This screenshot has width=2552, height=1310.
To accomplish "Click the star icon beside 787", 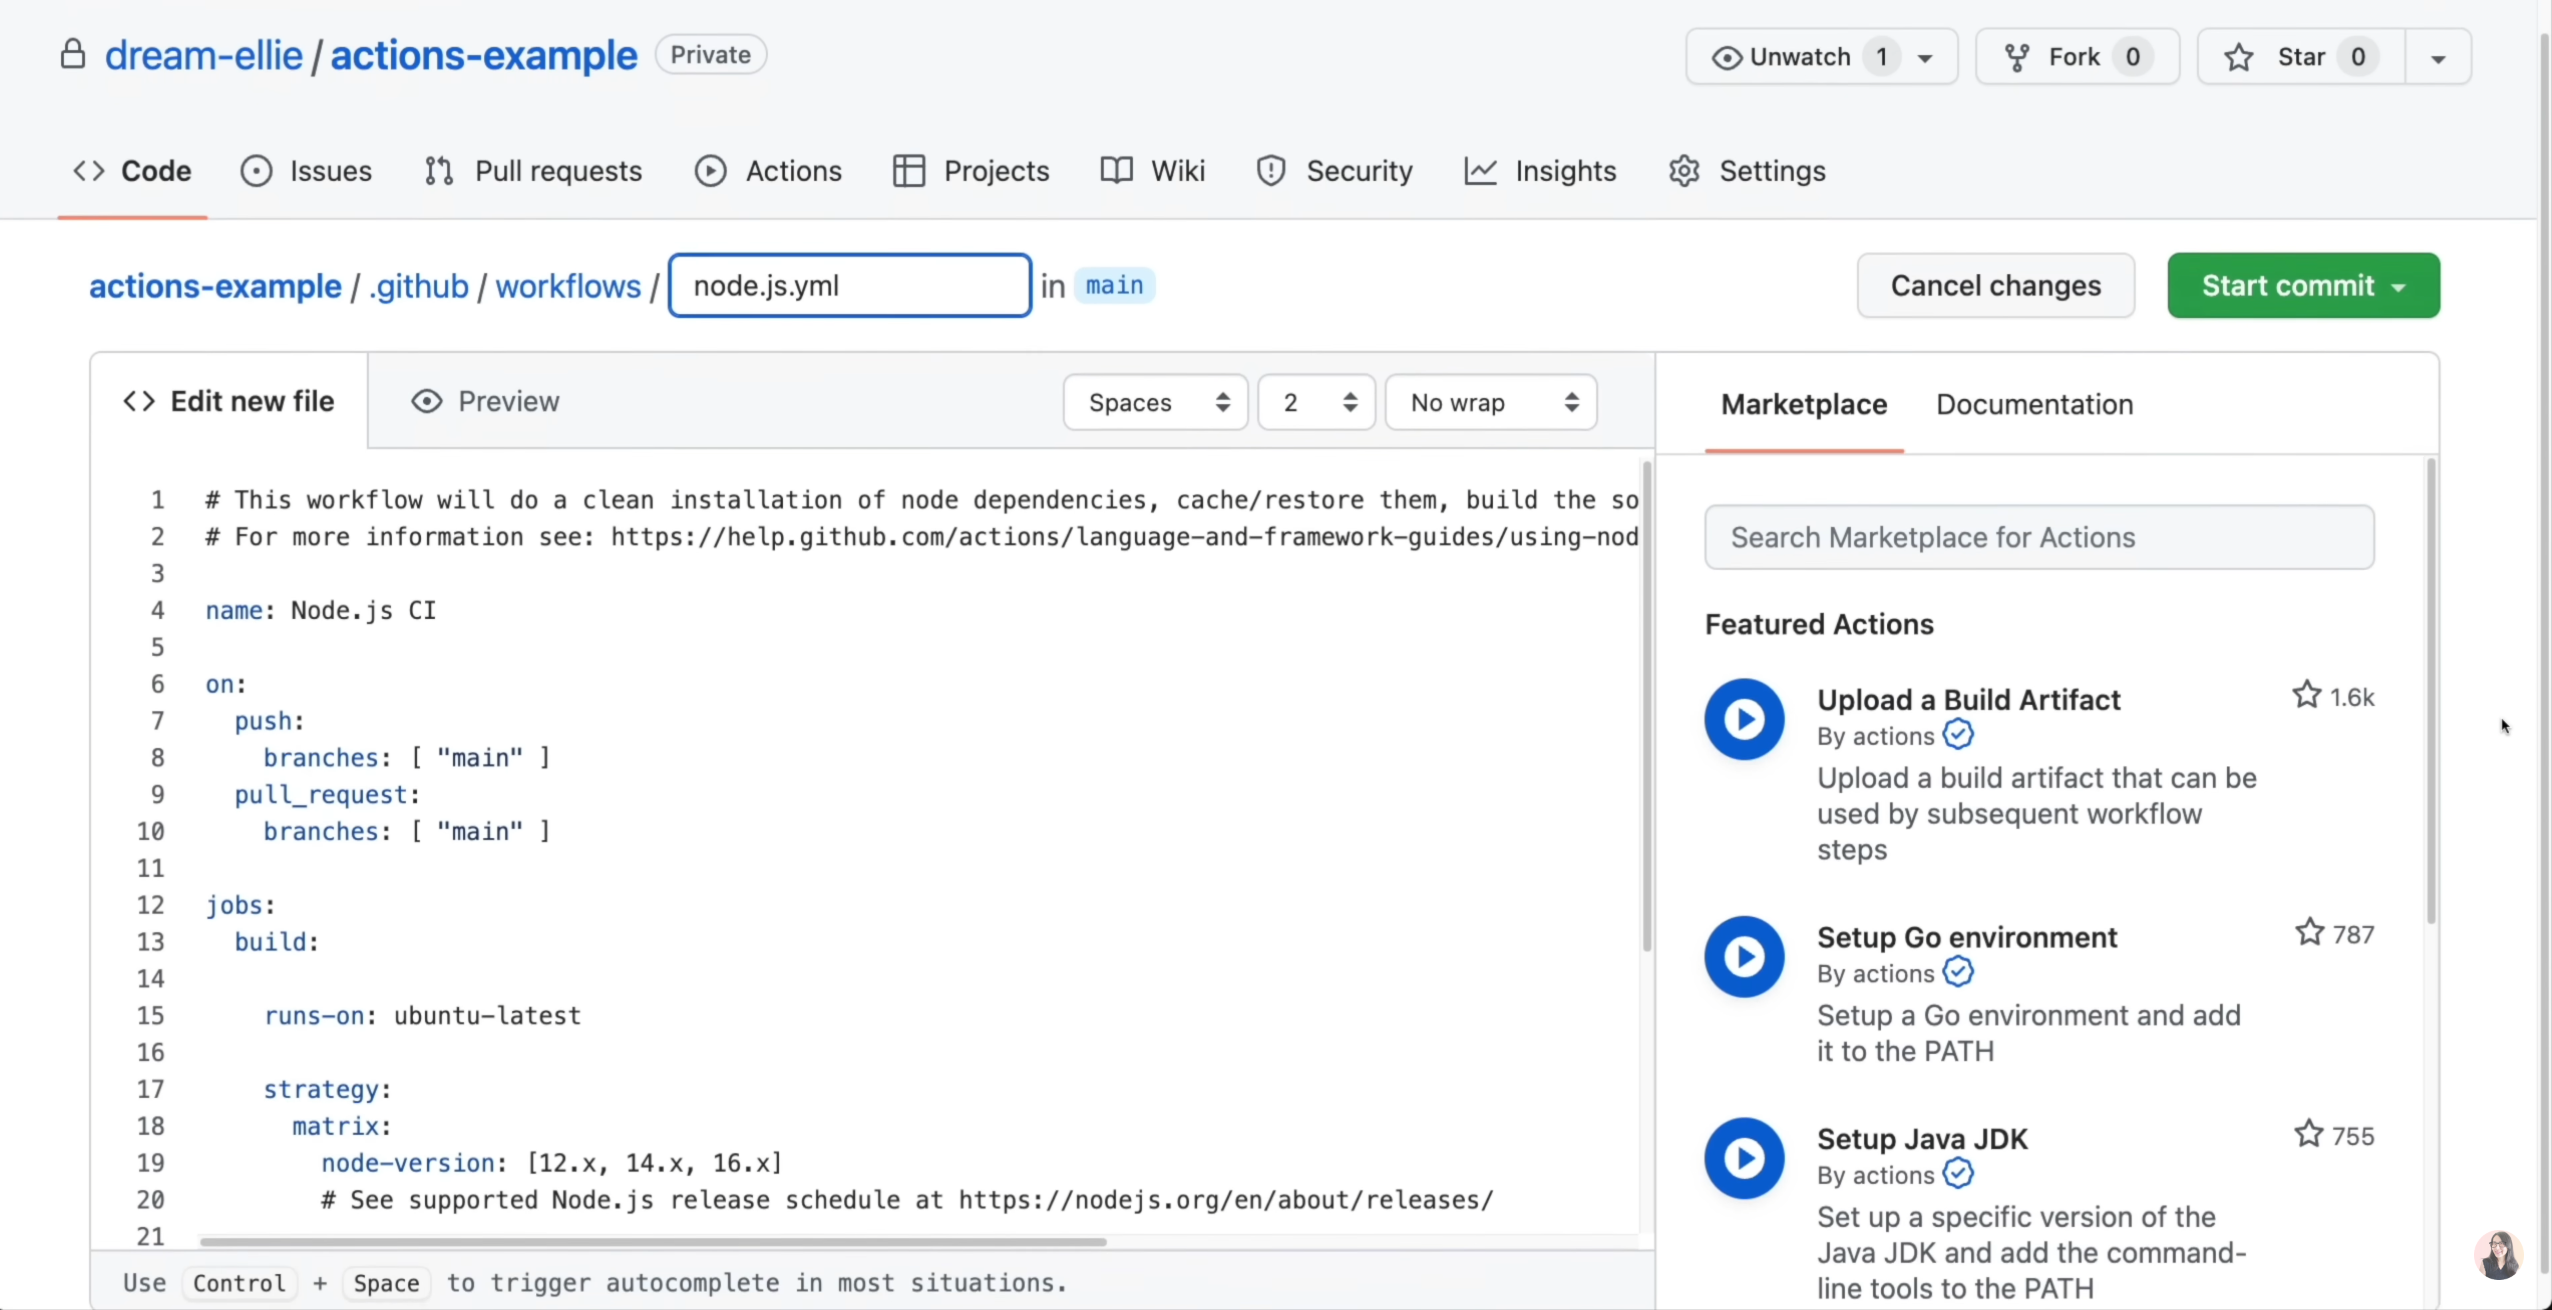I will click(2308, 933).
